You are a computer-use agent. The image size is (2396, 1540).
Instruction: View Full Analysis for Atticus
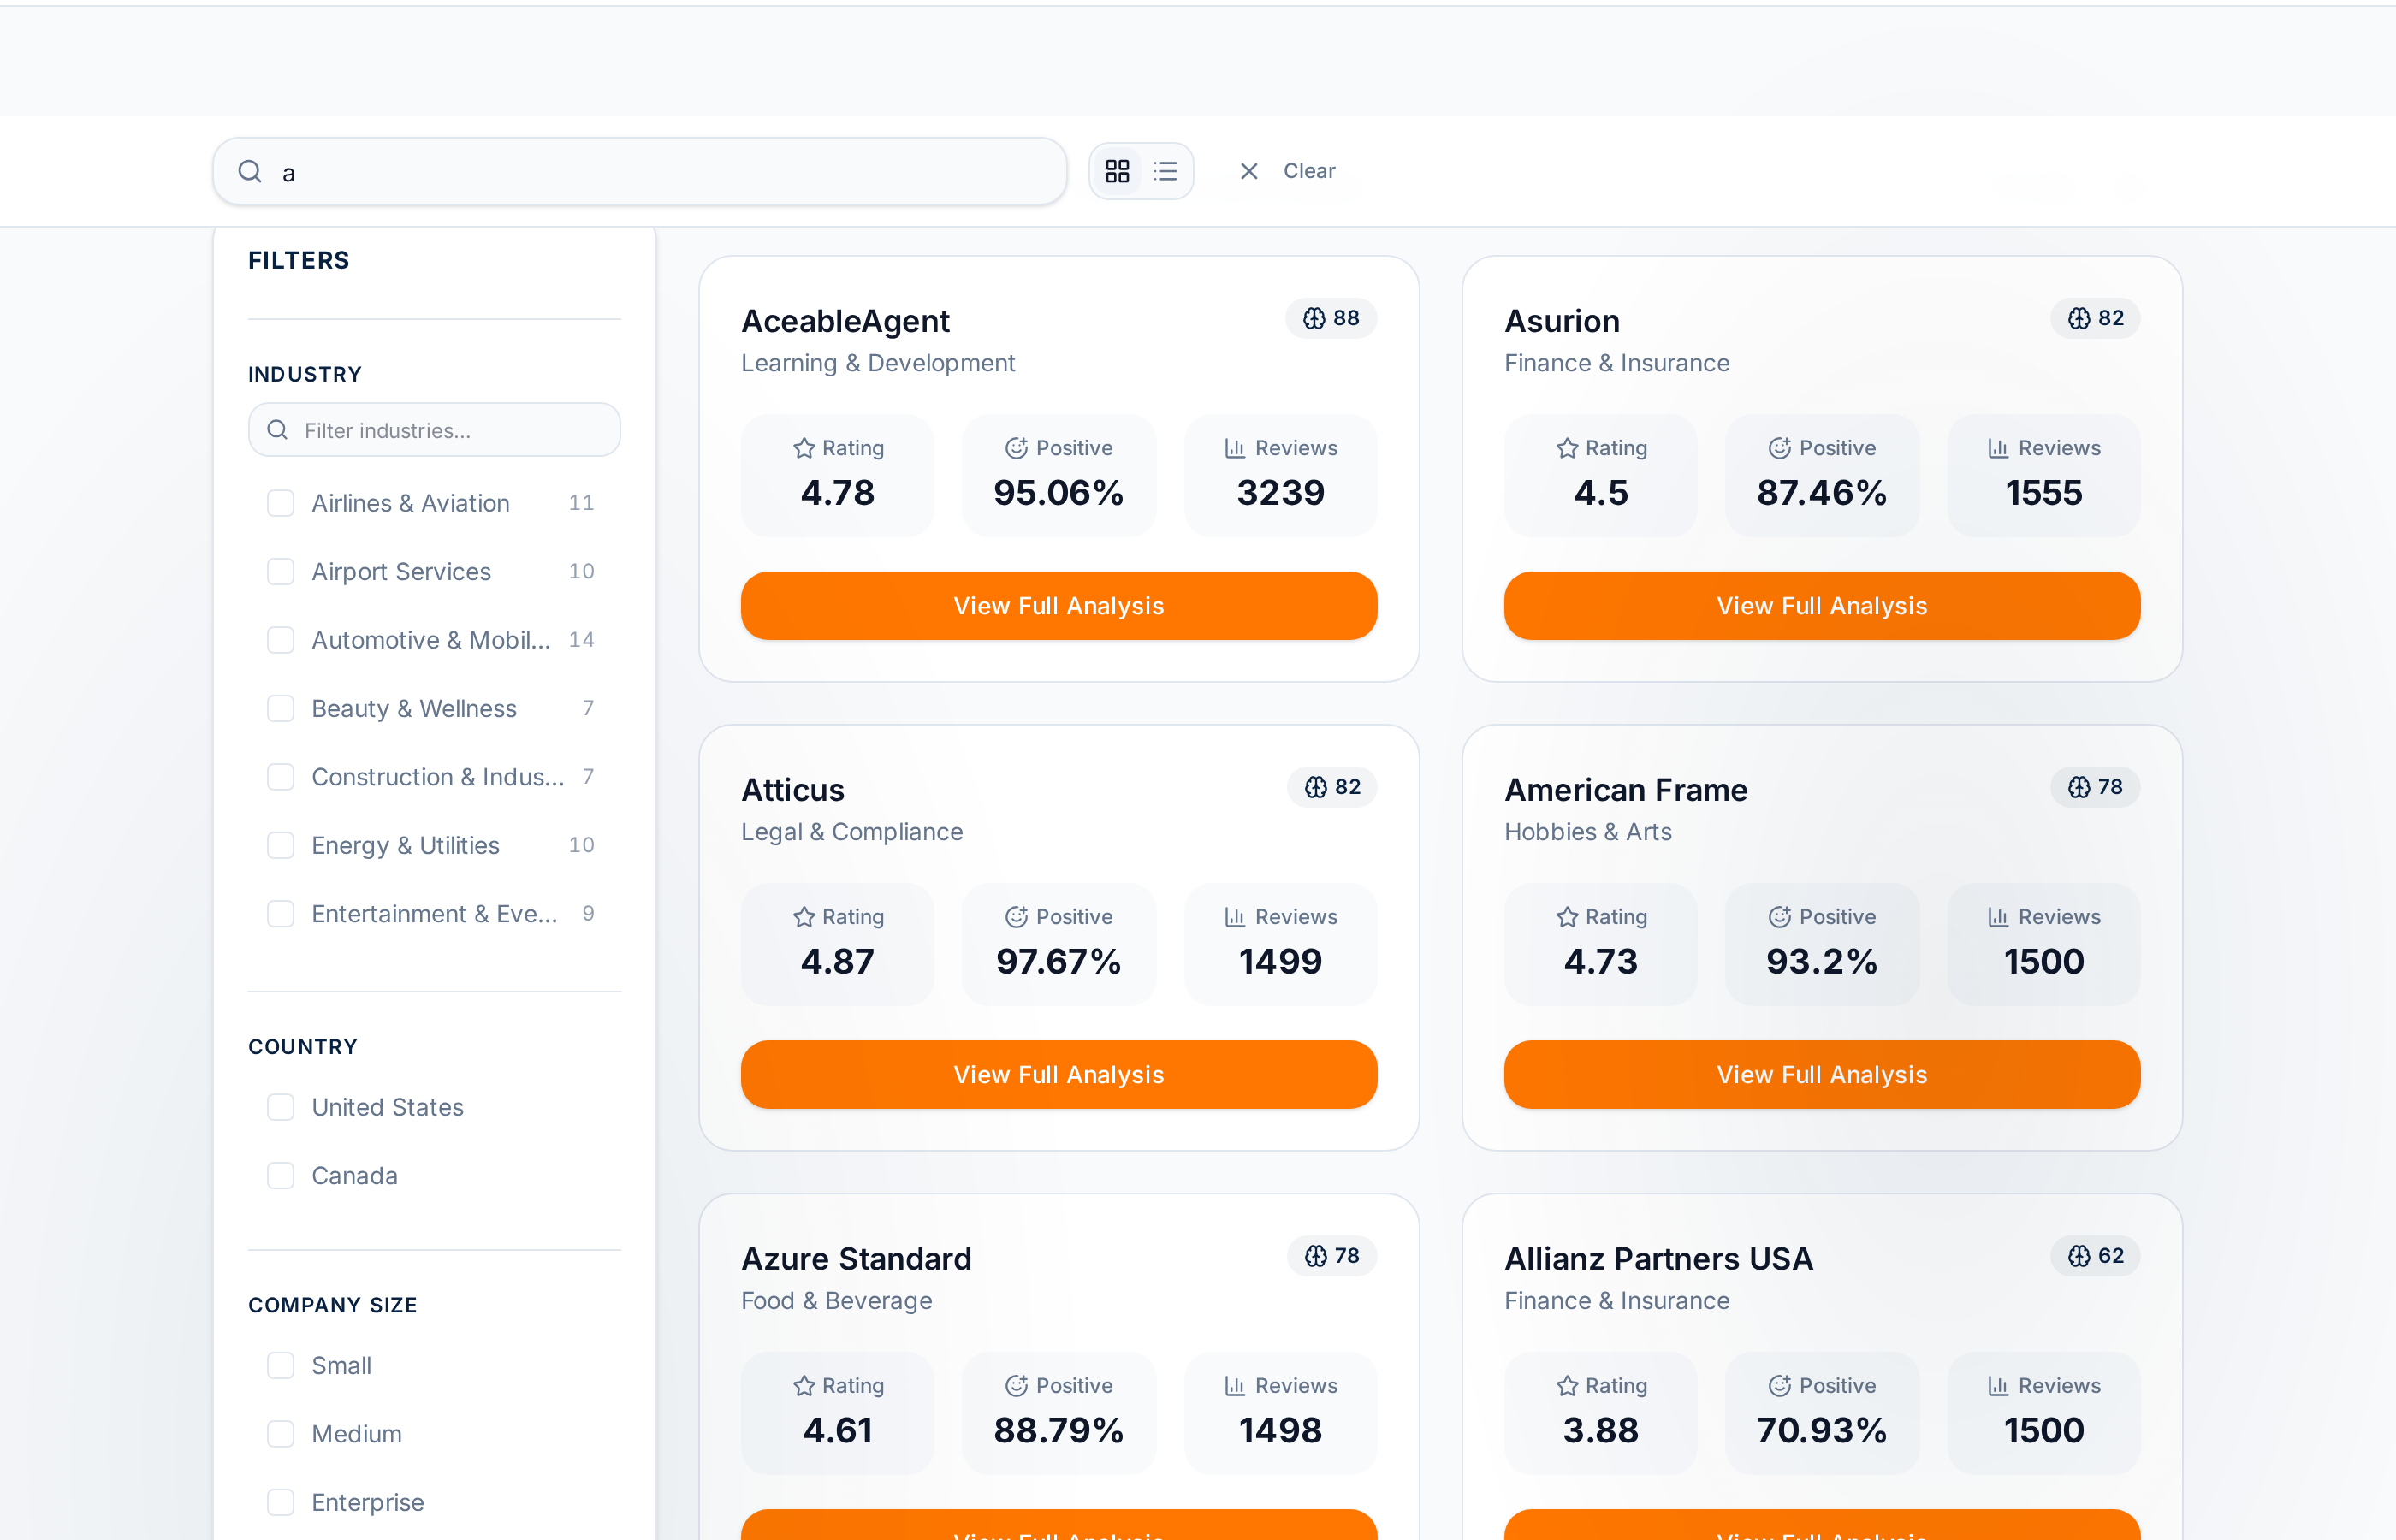pos(1059,1075)
